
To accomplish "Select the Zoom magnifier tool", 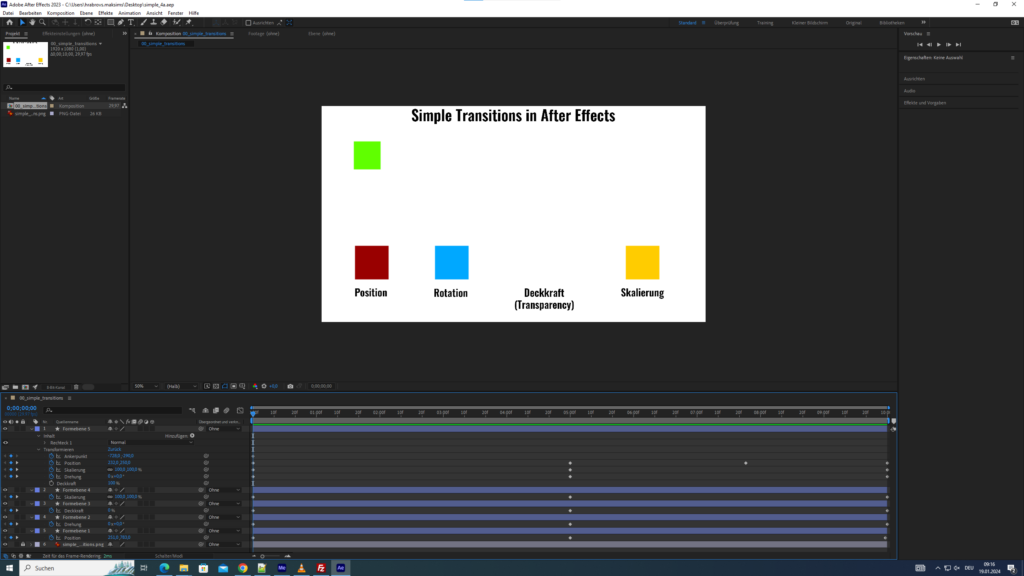I will (x=43, y=21).
